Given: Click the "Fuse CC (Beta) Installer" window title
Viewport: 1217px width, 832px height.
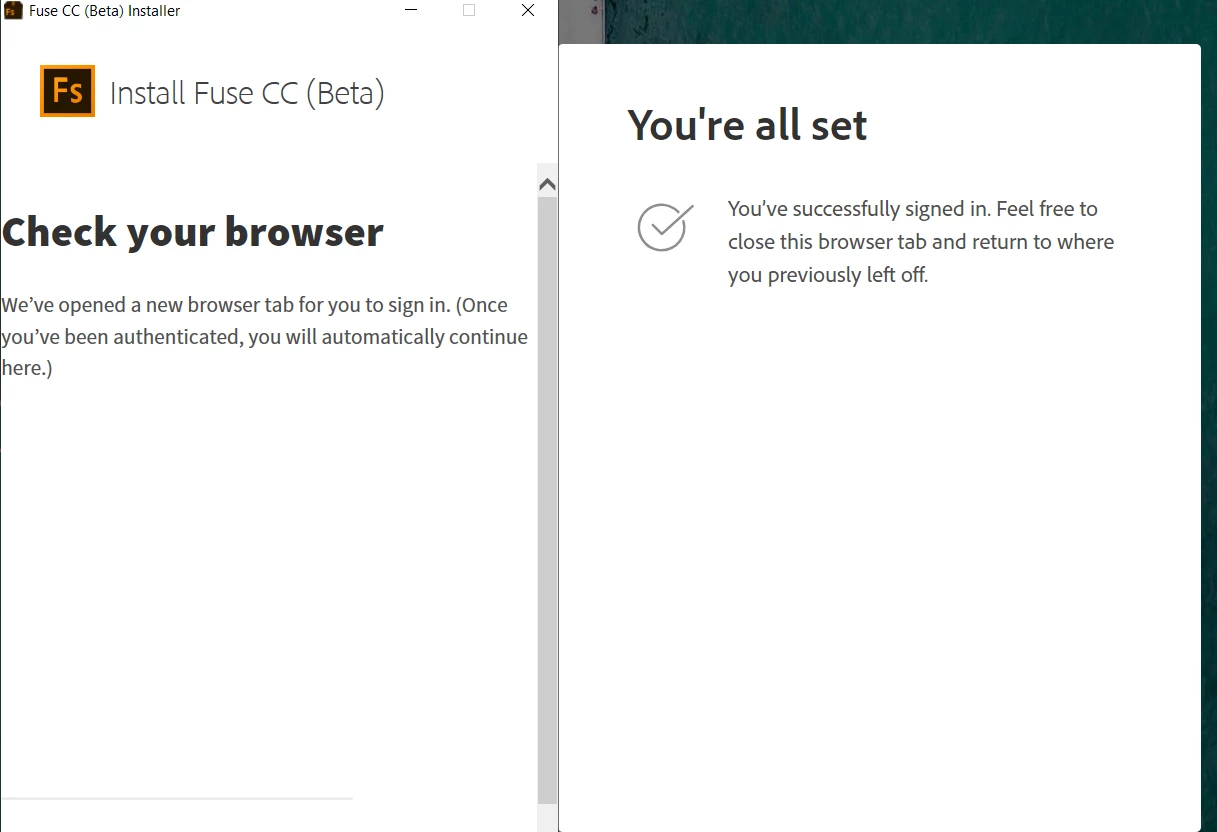Looking at the screenshot, I should point(105,11).
